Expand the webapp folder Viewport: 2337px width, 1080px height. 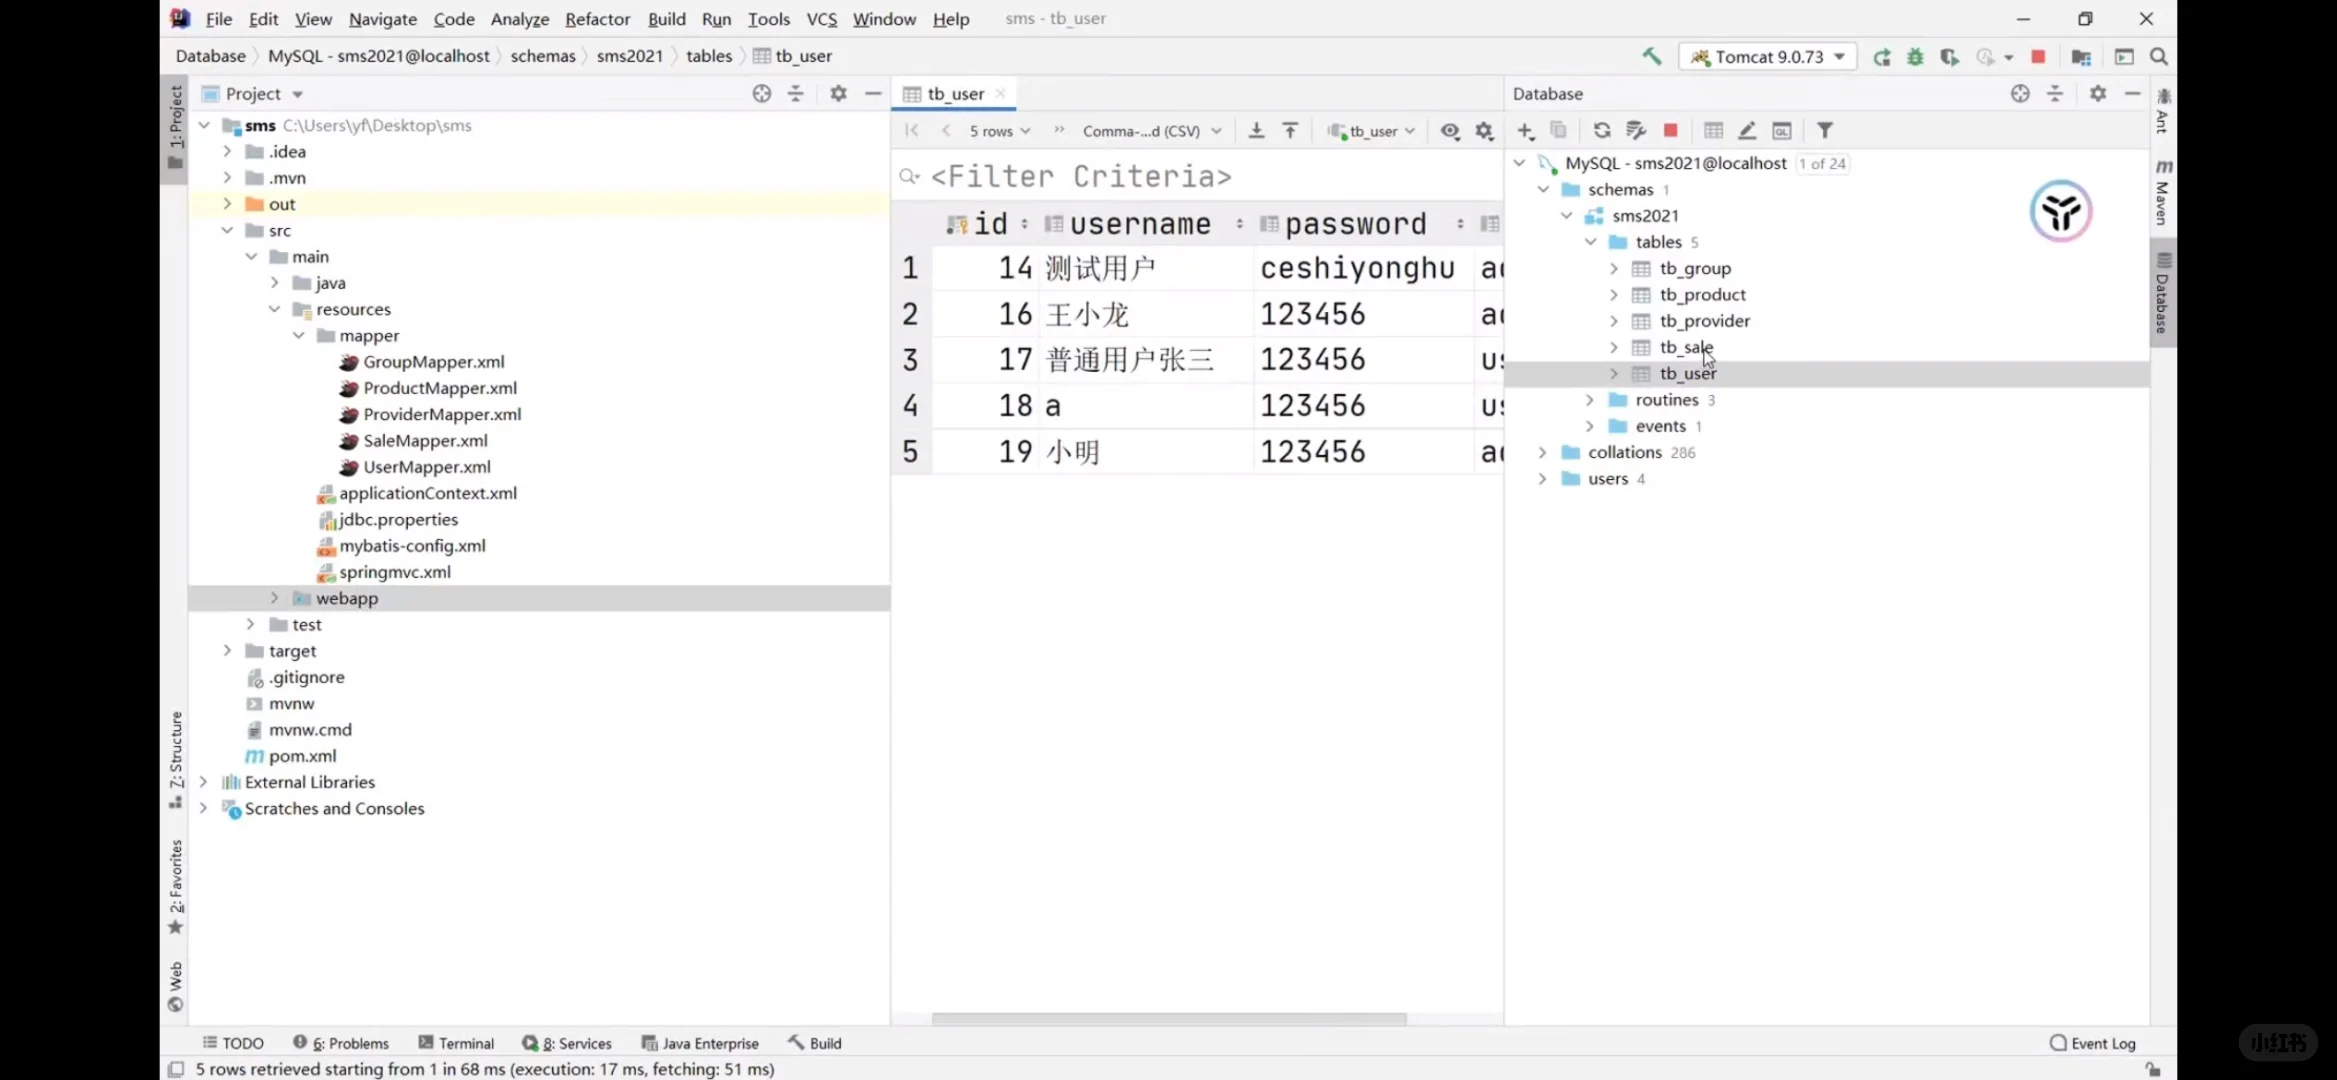275,598
